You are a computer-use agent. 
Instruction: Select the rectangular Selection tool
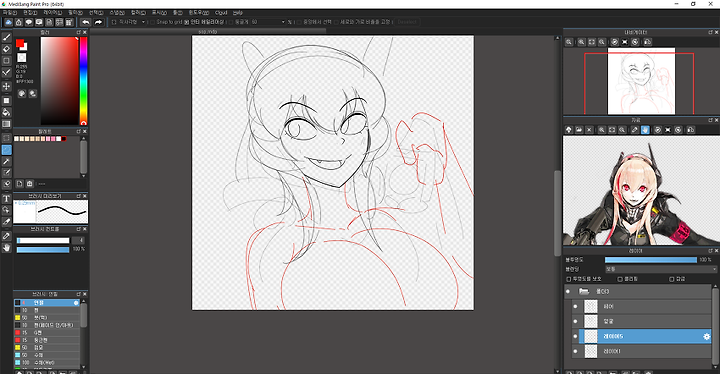tap(6, 138)
